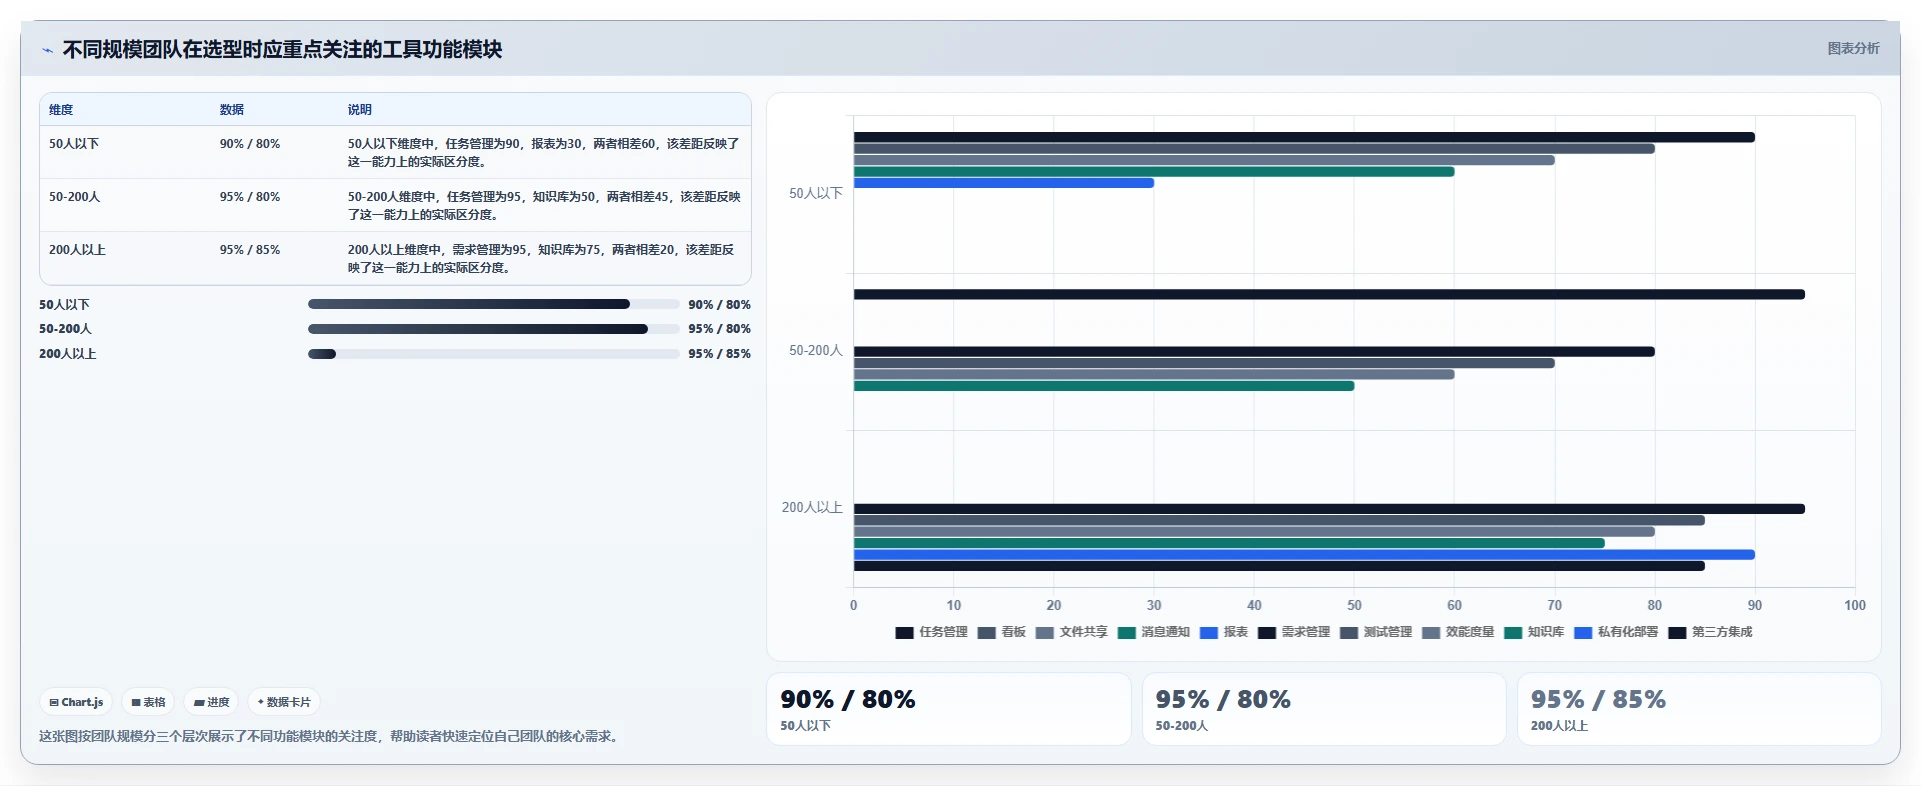Toggle the 报表 legend item

point(1223,632)
